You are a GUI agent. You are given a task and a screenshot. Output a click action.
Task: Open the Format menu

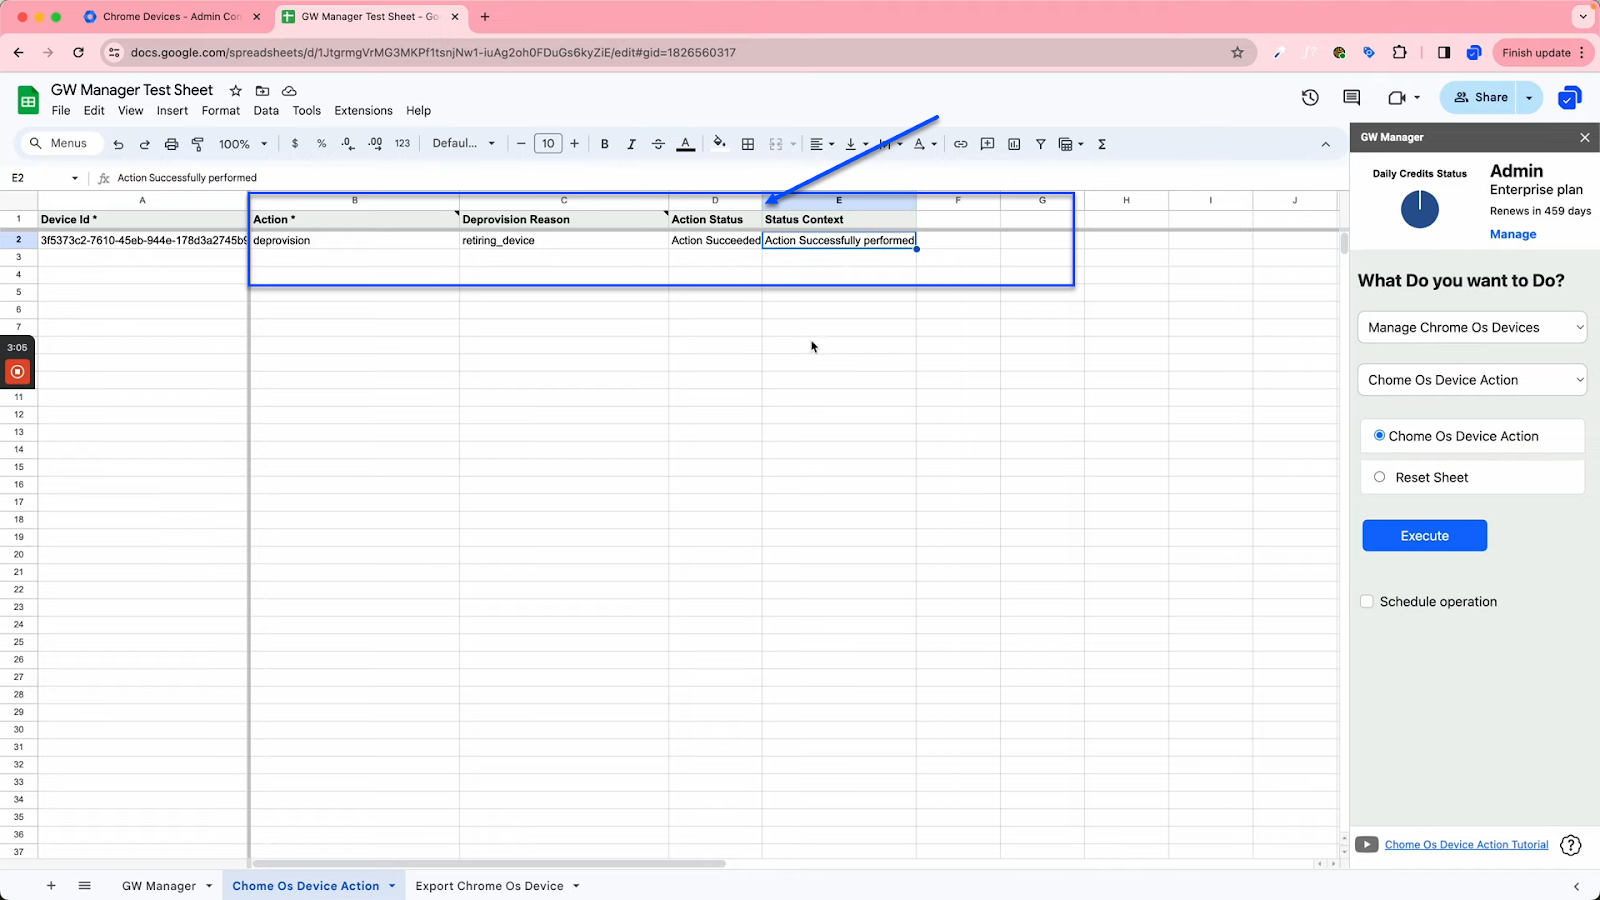click(221, 111)
